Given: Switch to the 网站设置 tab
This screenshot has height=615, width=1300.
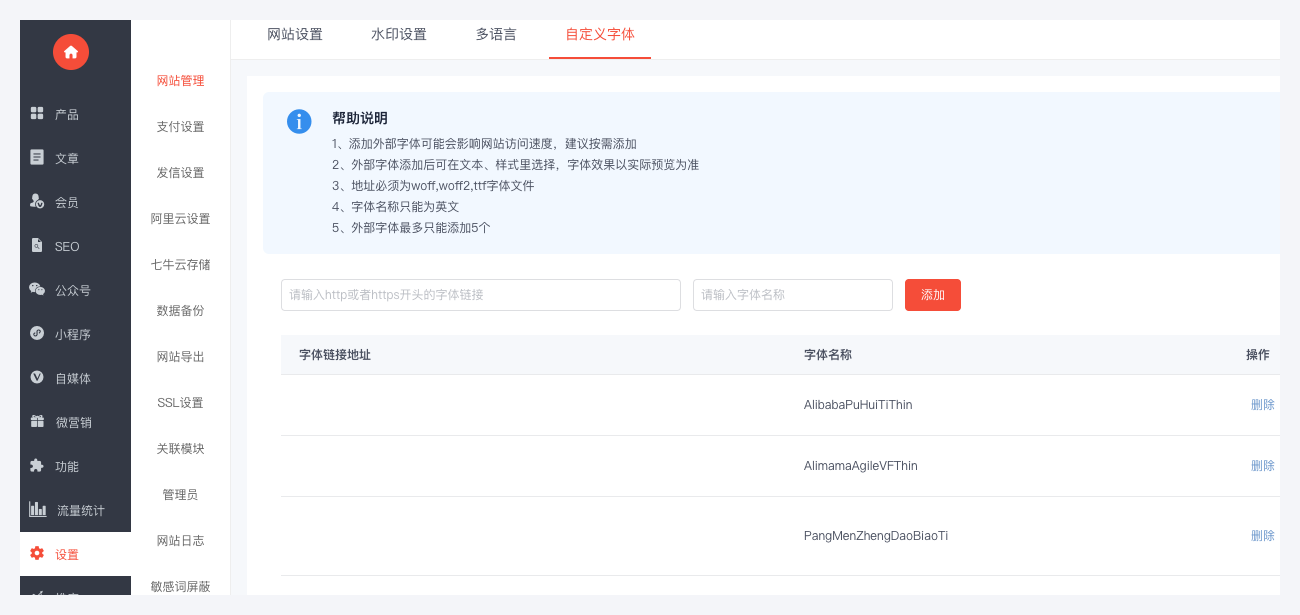Looking at the screenshot, I should pyautogui.click(x=295, y=34).
